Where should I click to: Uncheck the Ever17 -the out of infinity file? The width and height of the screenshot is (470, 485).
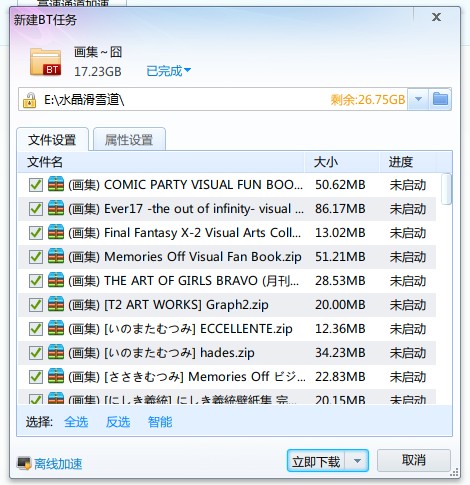click(x=36, y=209)
